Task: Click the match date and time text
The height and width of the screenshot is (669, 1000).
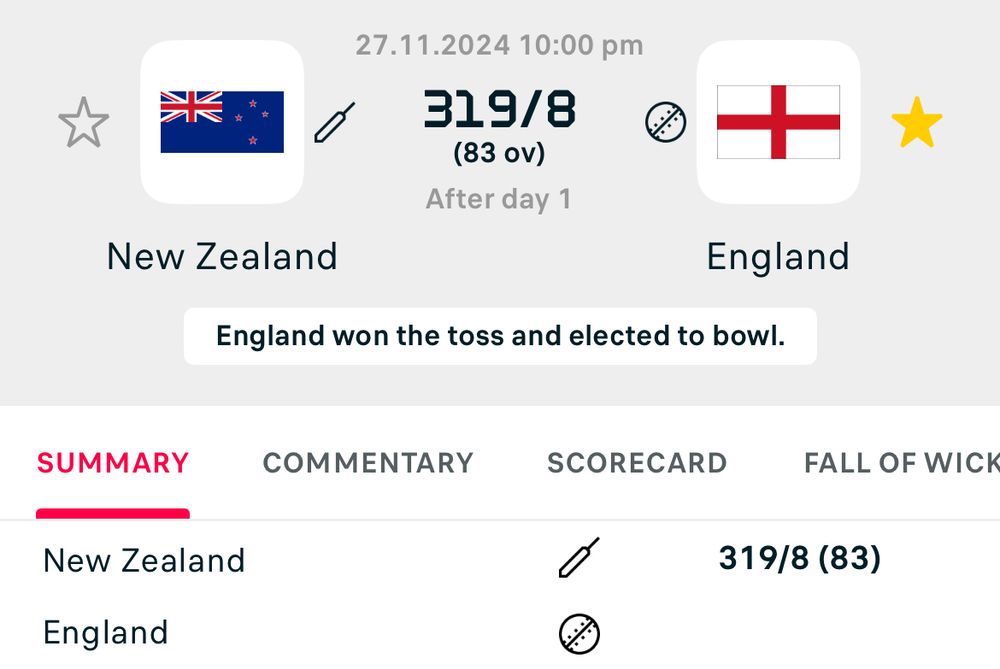Action: [x=499, y=45]
